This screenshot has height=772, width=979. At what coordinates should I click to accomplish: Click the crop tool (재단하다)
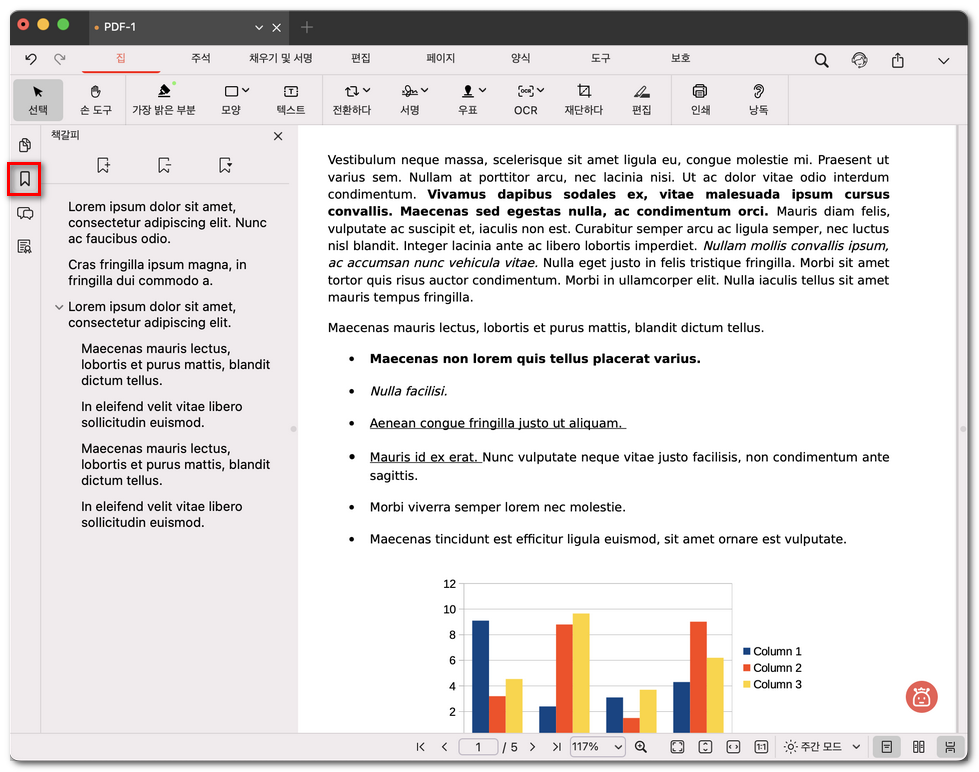point(583,99)
